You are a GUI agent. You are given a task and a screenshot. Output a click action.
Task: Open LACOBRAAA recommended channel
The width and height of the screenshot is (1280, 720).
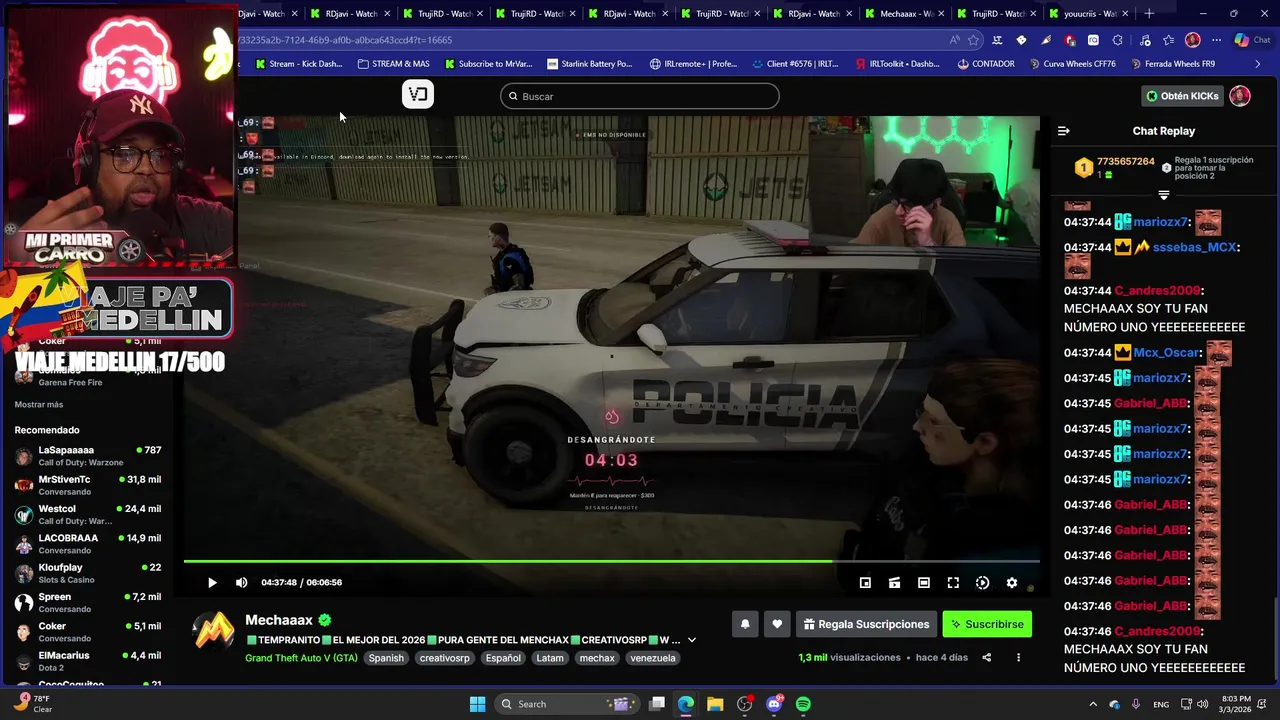tap(88, 544)
